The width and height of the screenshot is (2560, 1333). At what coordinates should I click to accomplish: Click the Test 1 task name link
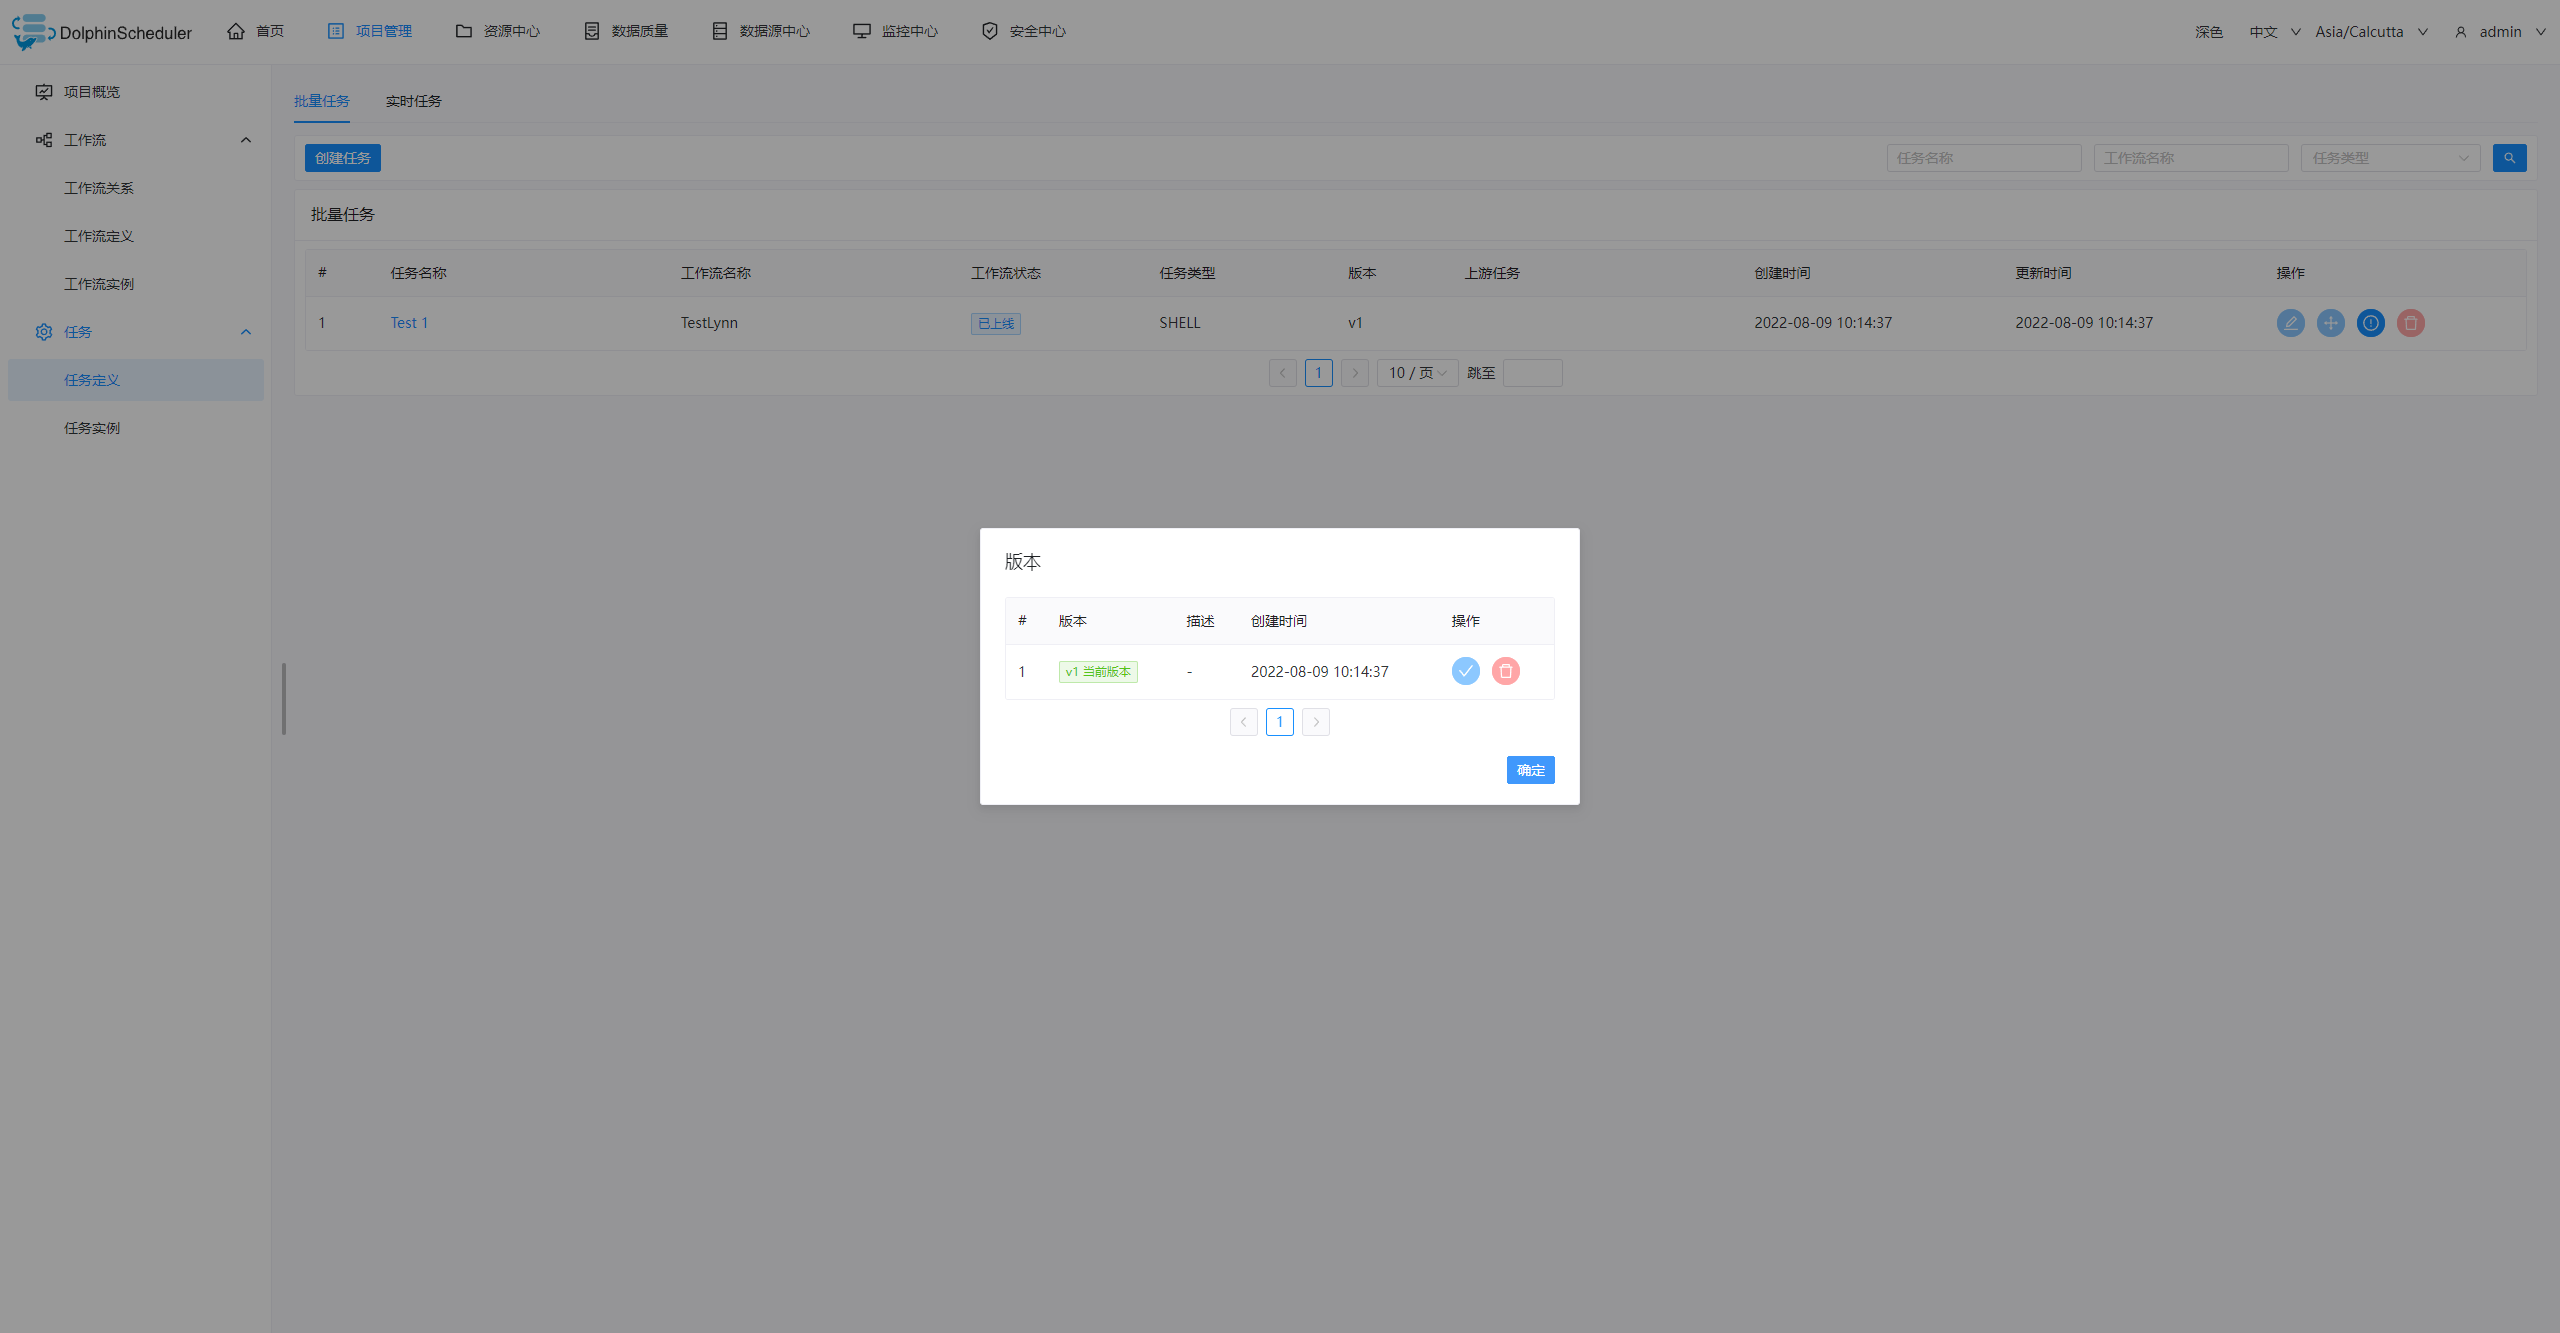(x=409, y=323)
